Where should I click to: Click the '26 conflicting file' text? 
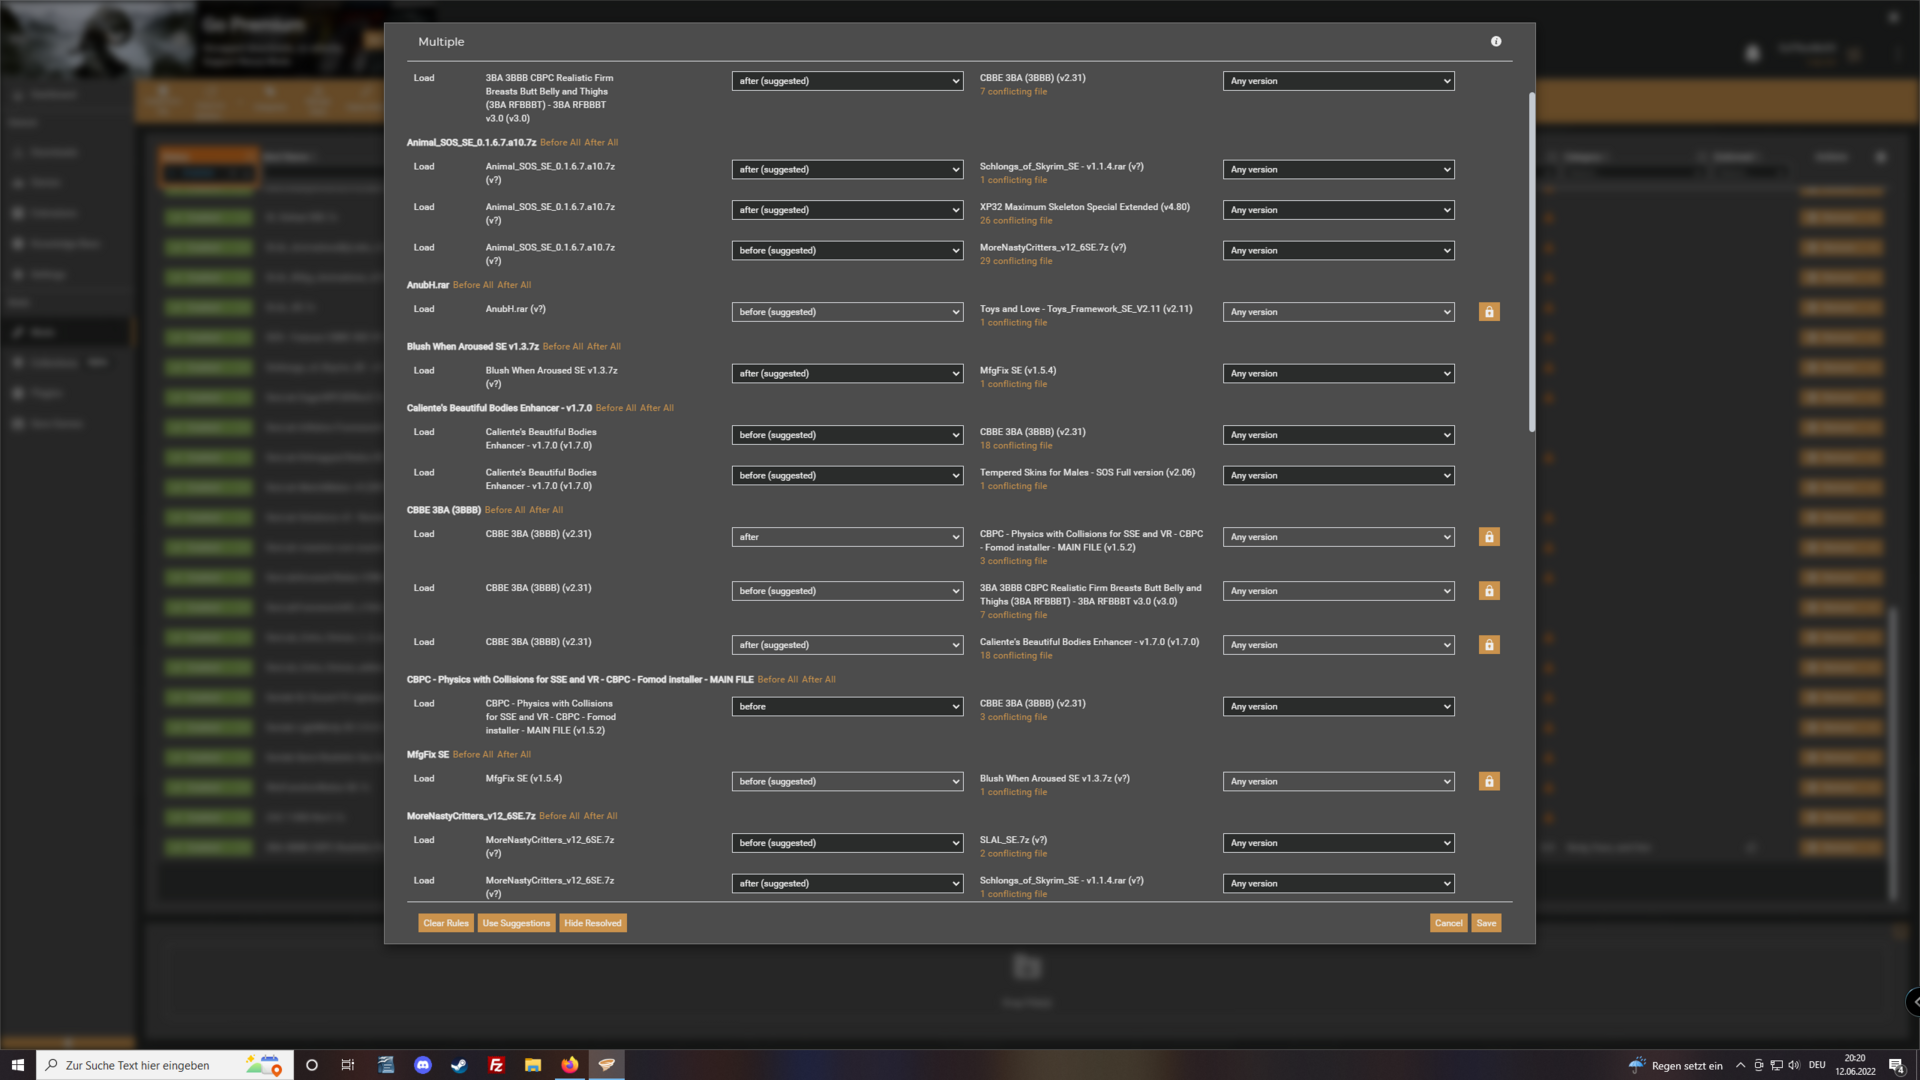[1016, 221]
